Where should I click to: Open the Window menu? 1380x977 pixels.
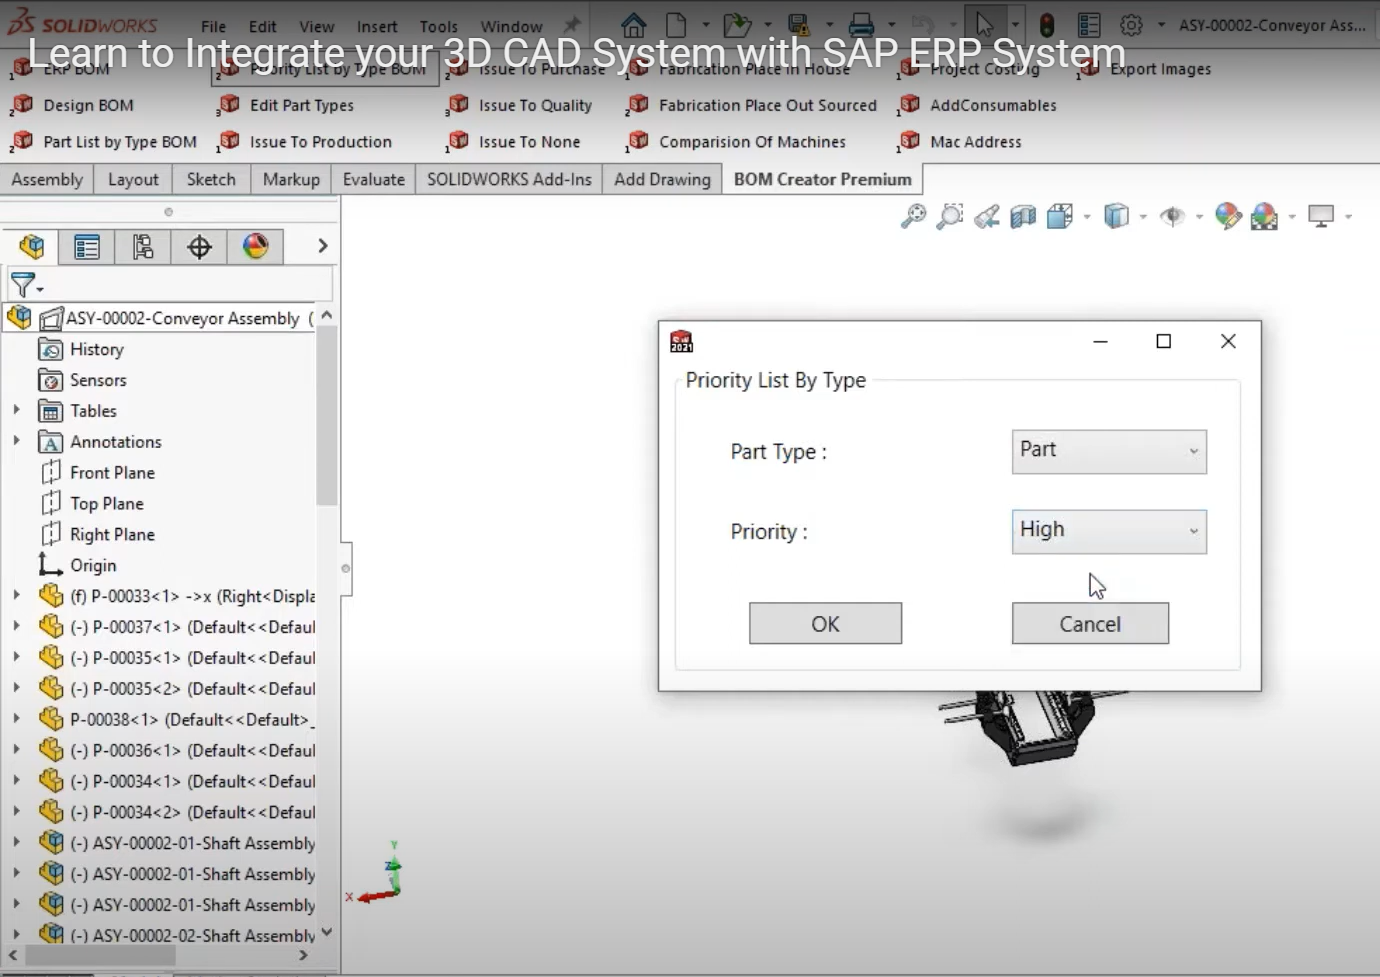[x=511, y=27]
